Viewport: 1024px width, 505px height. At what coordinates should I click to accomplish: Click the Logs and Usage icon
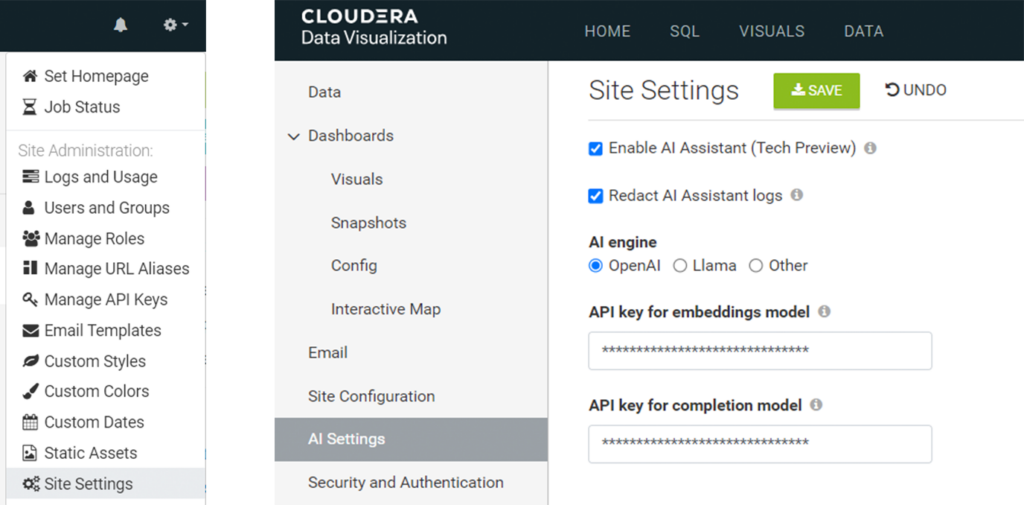30,177
